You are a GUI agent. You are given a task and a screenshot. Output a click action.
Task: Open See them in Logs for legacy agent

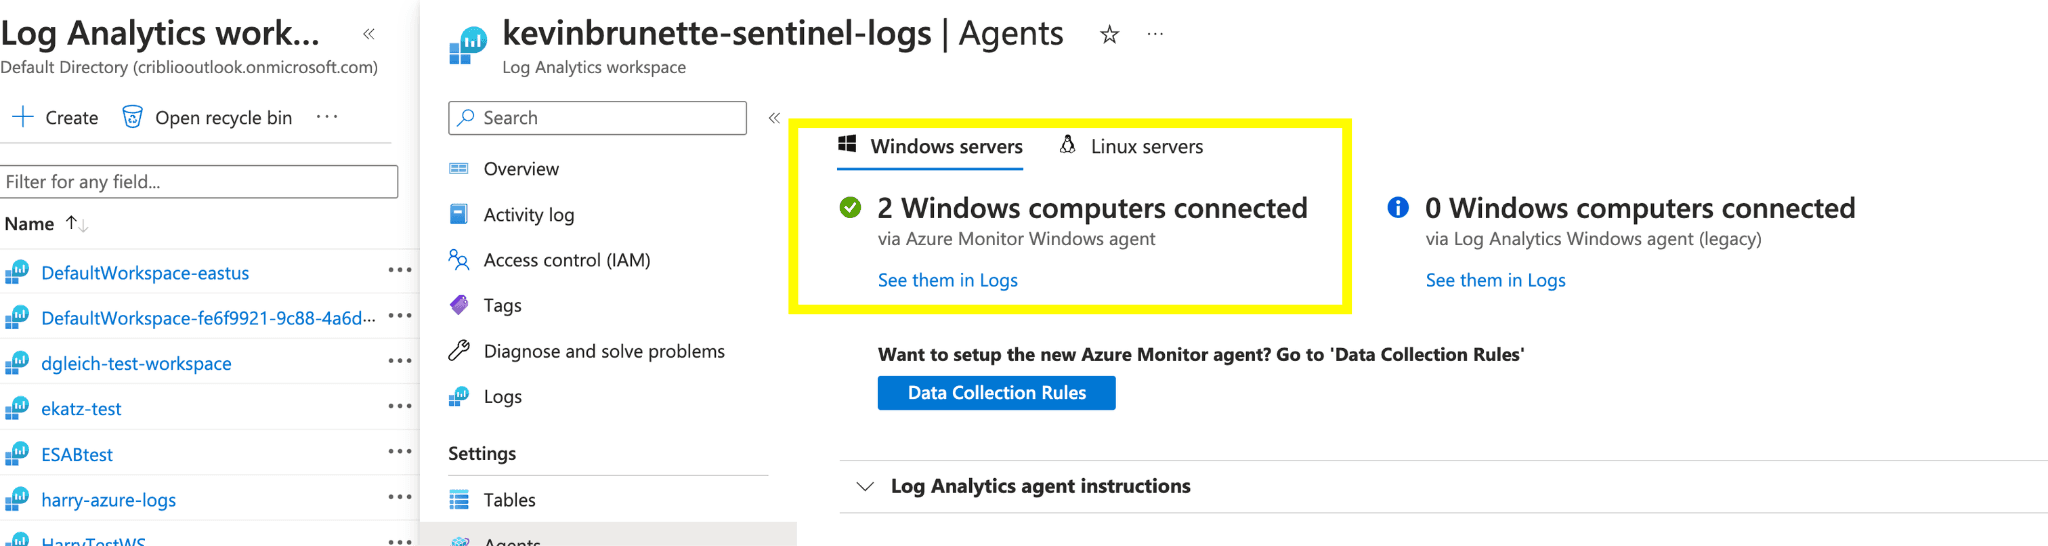click(1495, 281)
